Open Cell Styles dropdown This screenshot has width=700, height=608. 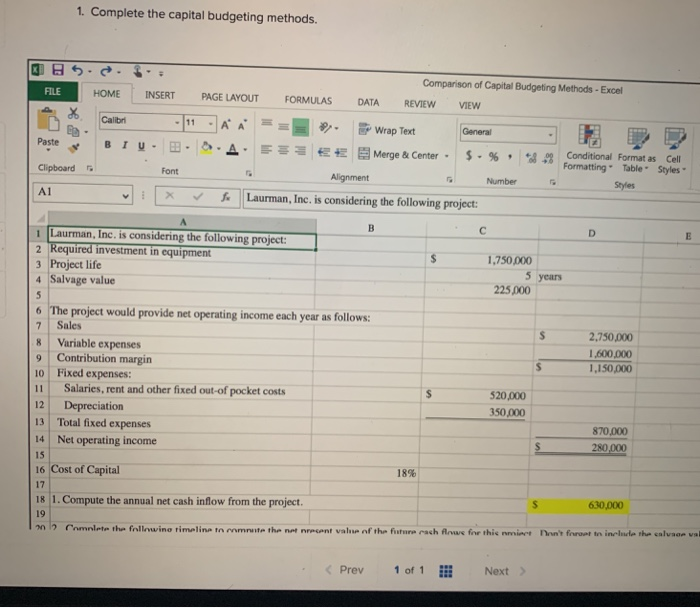673,151
